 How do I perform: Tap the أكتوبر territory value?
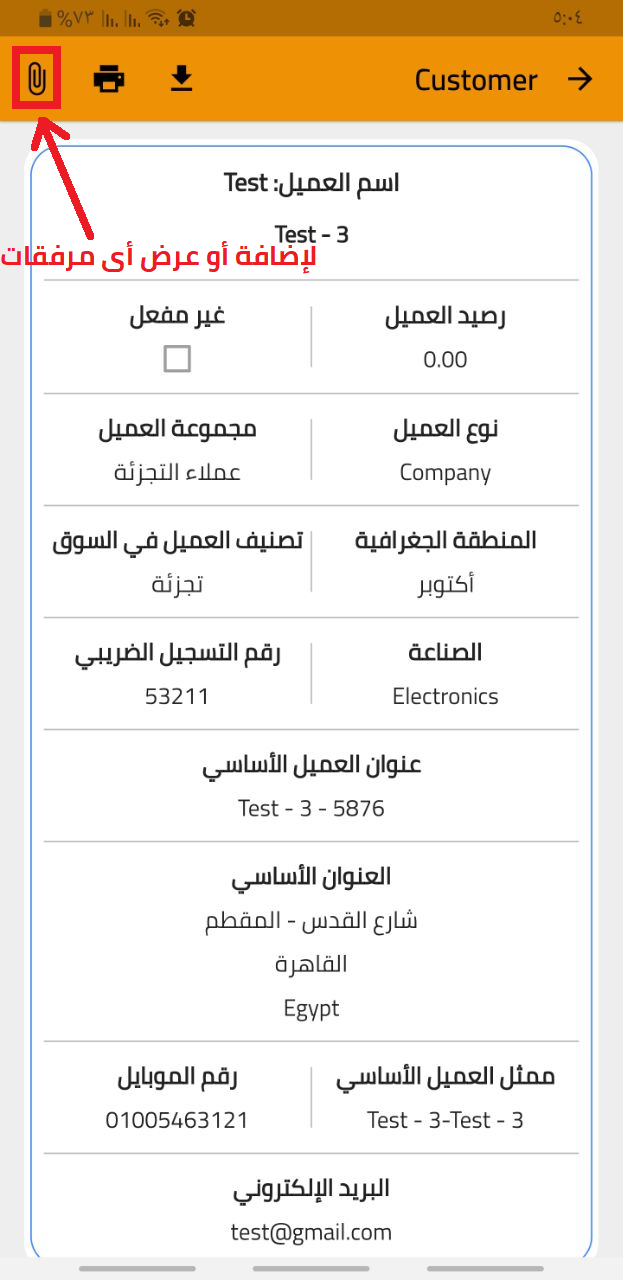445,584
